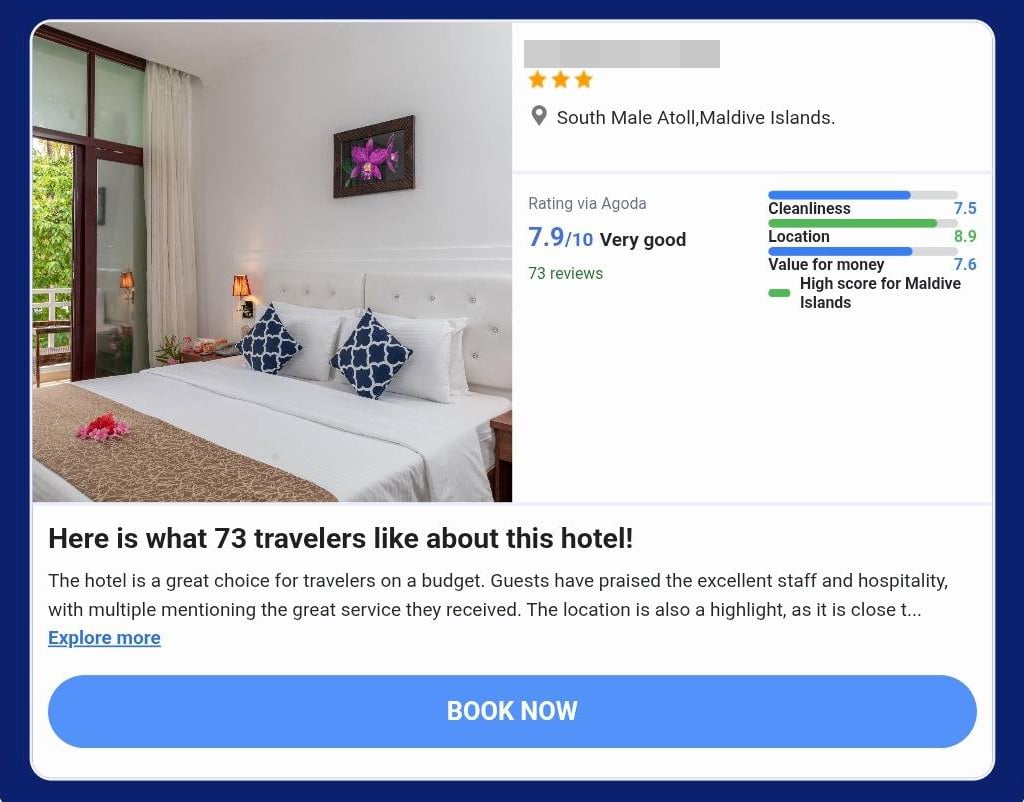1024x802 pixels.
Task: Click the location pin icon
Action: click(539, 116)
